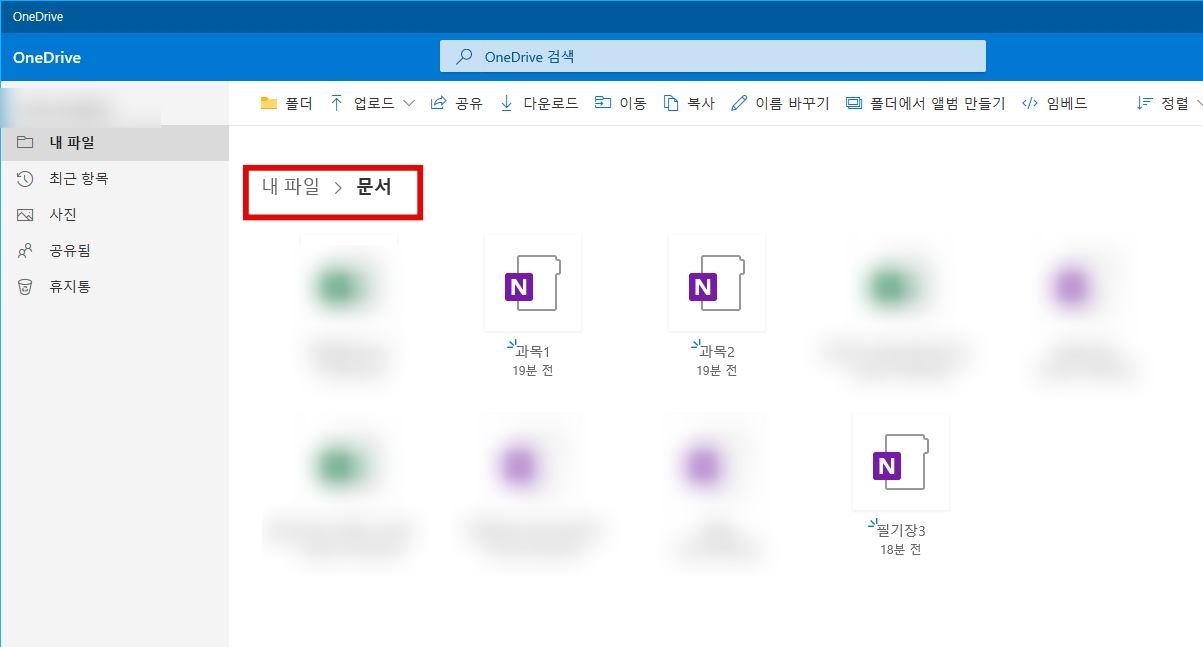
Task: Open the upload dropdown chevron
Action: point(408,103)
